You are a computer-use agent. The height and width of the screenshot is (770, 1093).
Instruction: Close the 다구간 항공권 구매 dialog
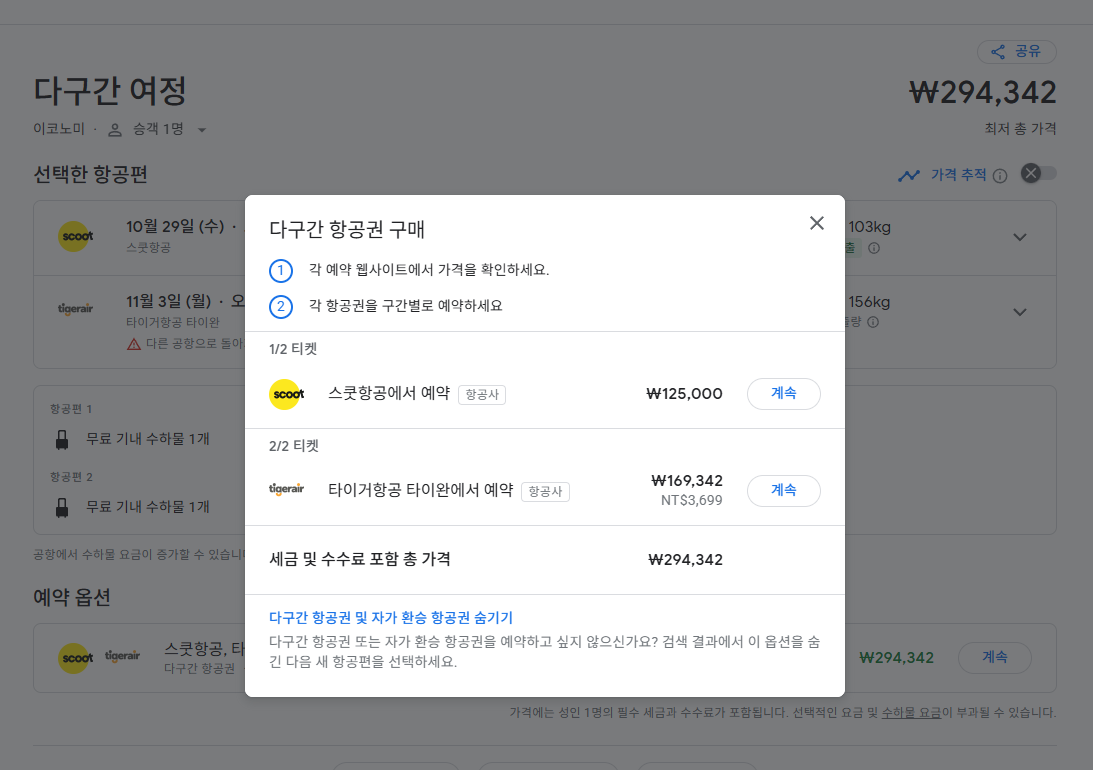[x=816, y=223]
